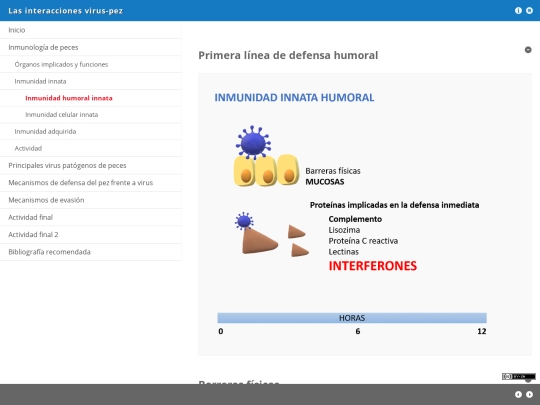Click the HORAS timeline bar
540x405 pixels.
pos(352,318)
